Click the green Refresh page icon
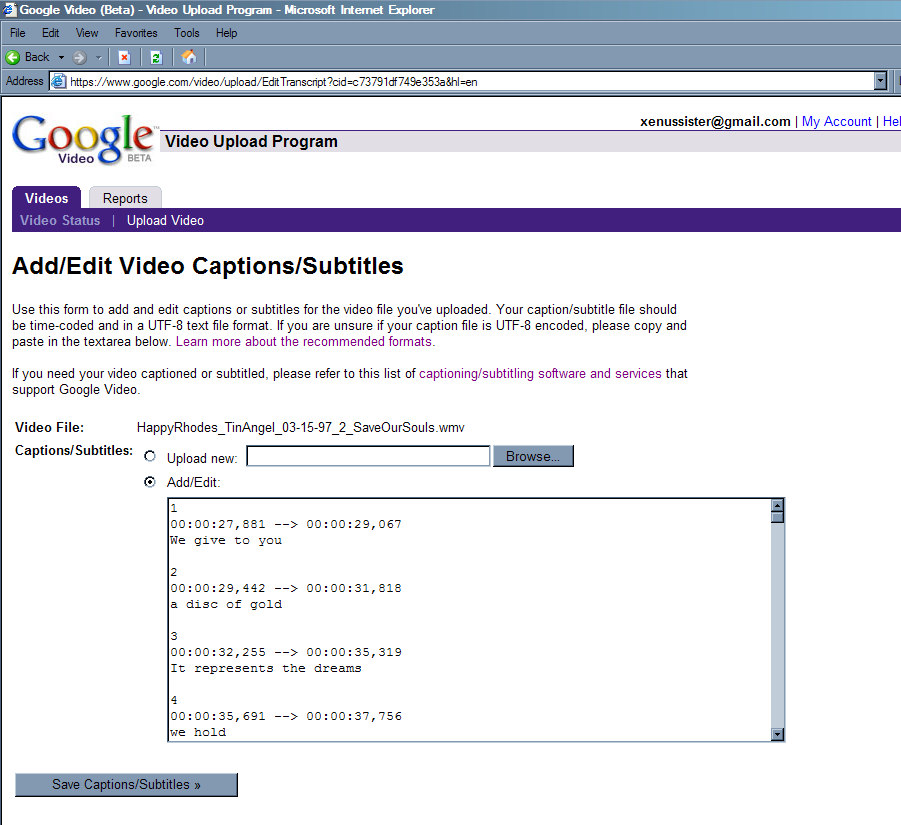901x825 pixels. point(156,57)
